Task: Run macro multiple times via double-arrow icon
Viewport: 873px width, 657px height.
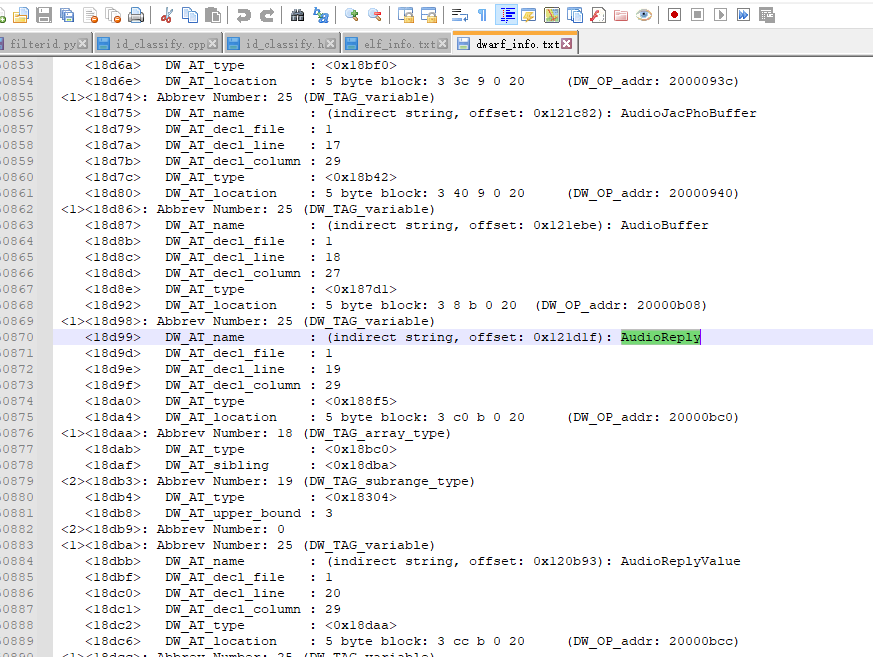Action: point(741,14)
